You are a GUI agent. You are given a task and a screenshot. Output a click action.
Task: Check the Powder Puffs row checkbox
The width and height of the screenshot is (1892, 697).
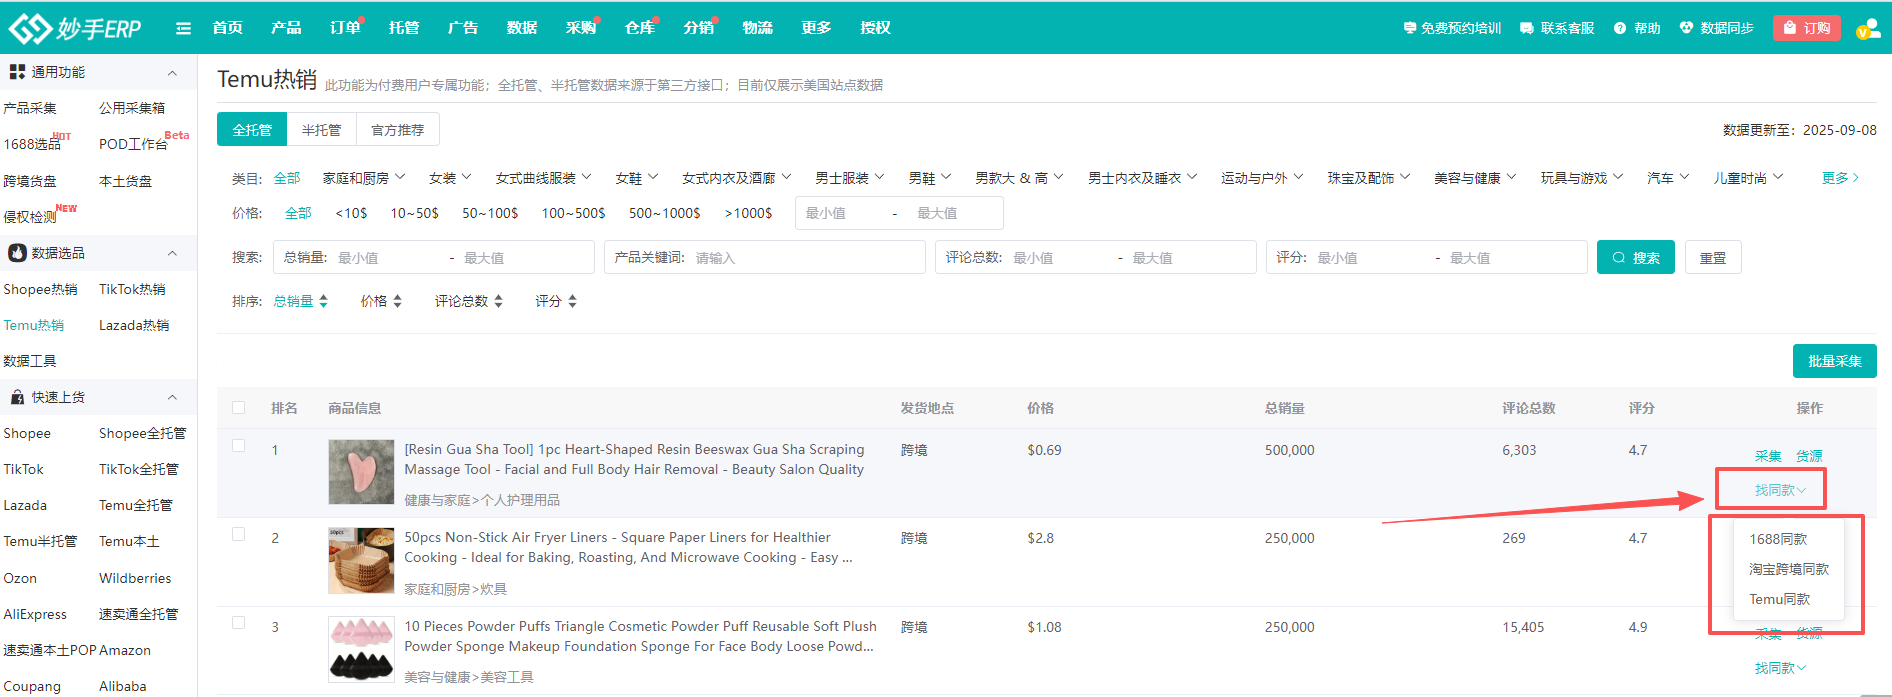238,623
